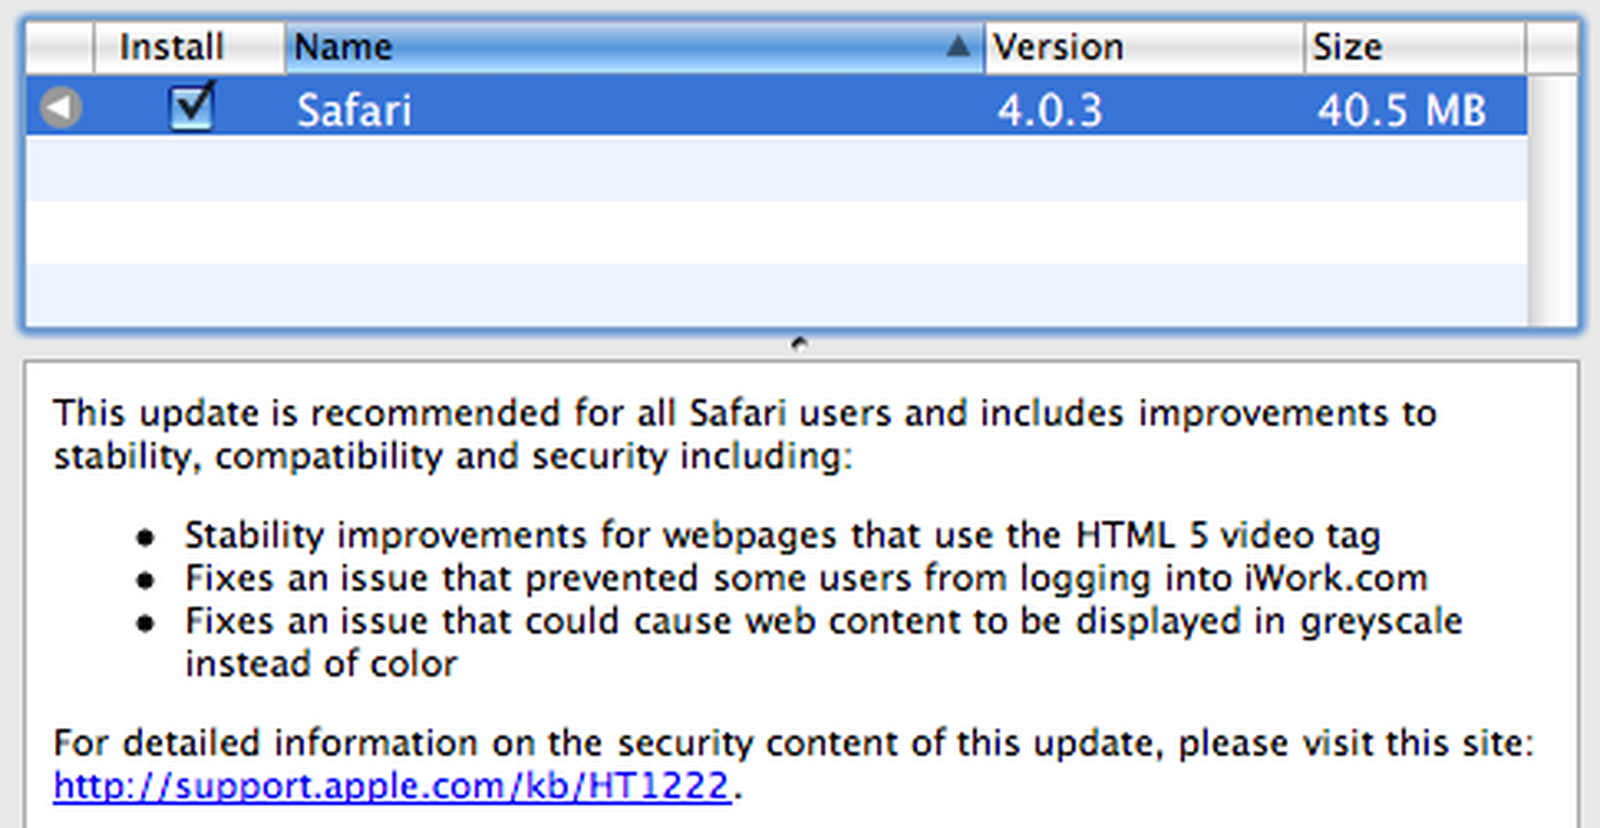Click the empty row below Safari
Screen dimensions: 1600x828
700,170
